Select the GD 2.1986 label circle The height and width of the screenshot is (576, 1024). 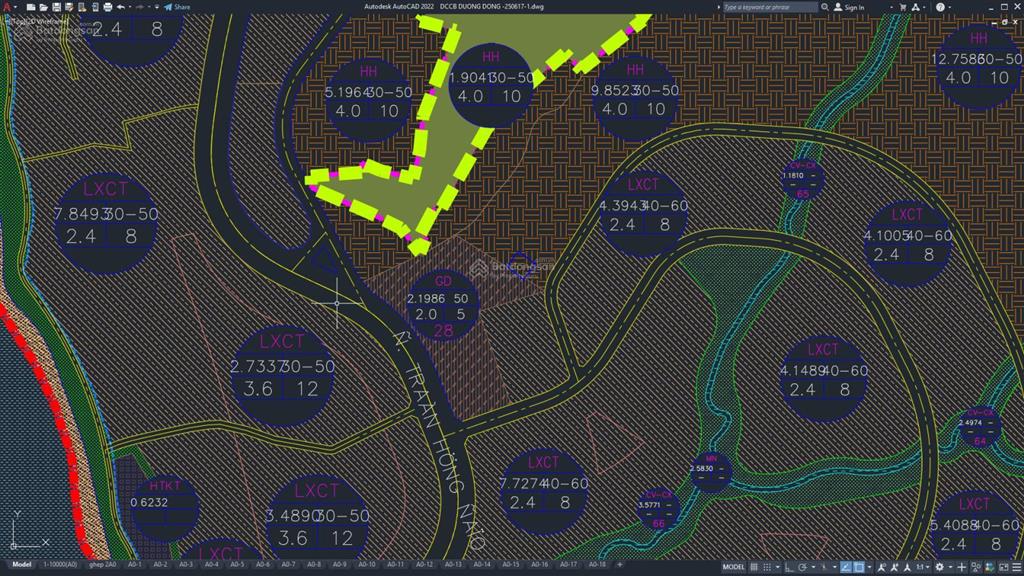point(443,306)
